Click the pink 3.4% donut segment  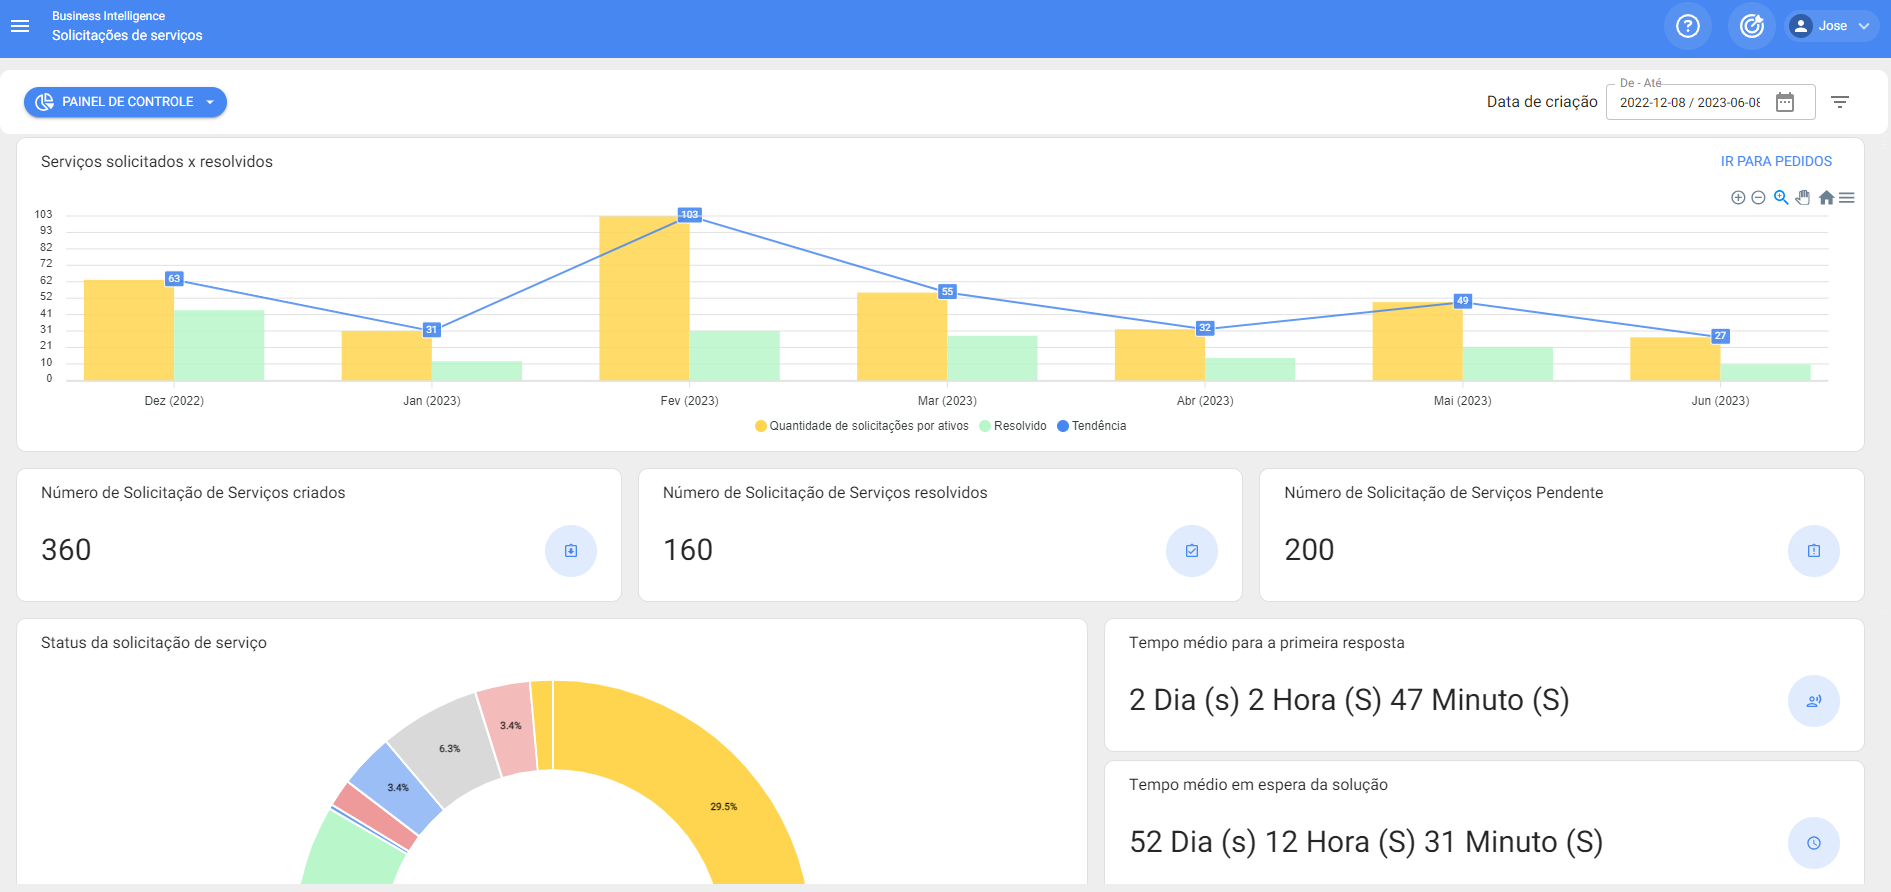click(512, 727)
